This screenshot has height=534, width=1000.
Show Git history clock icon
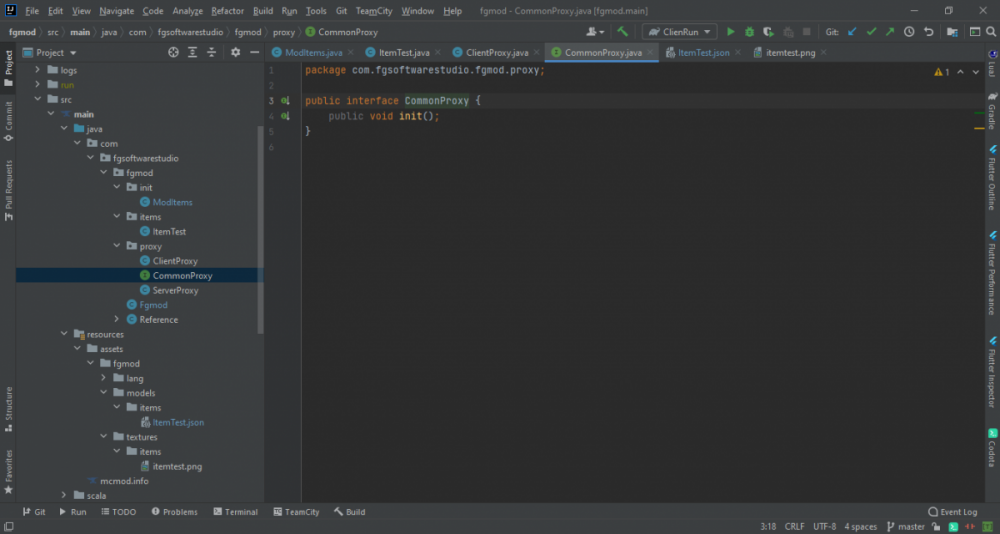coord(909,32)
